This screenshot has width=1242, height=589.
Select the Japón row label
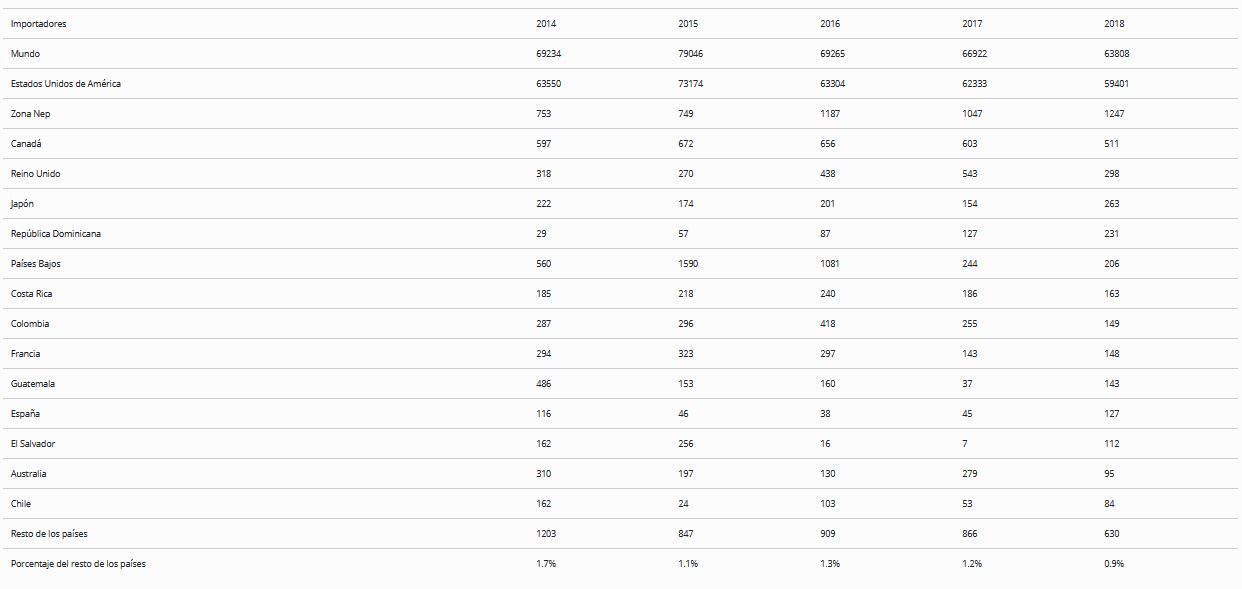coord(23,204)
